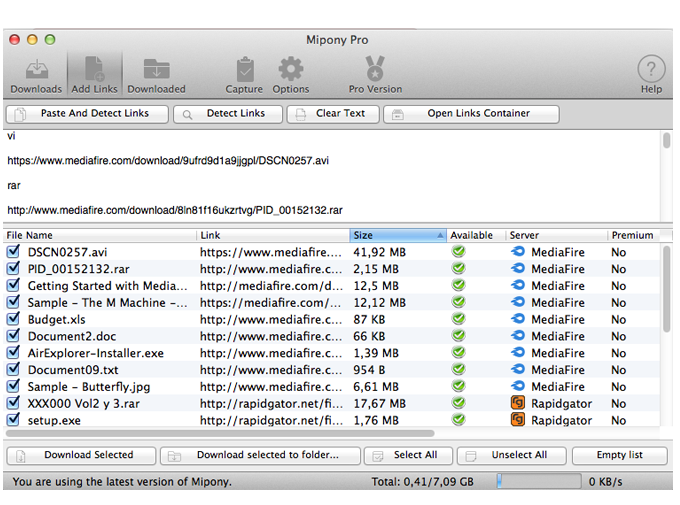The height and width of the screenshot is (505, 680).
Task: Toggle the XXX000 Vol2 y 3.rar checkbox
Action: tap(13, 403)
